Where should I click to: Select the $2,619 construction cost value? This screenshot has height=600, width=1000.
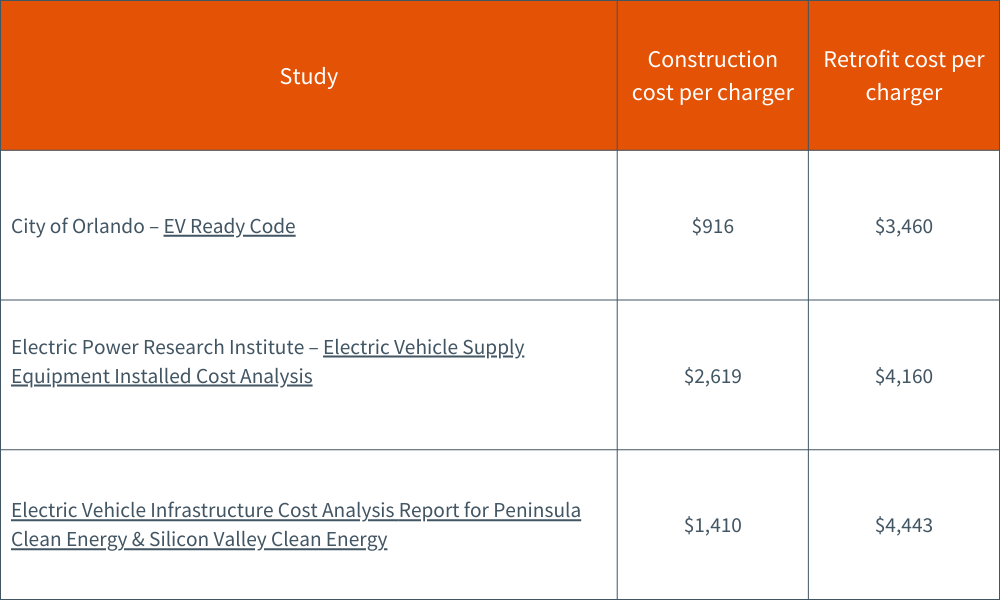[x=712, y=376]
